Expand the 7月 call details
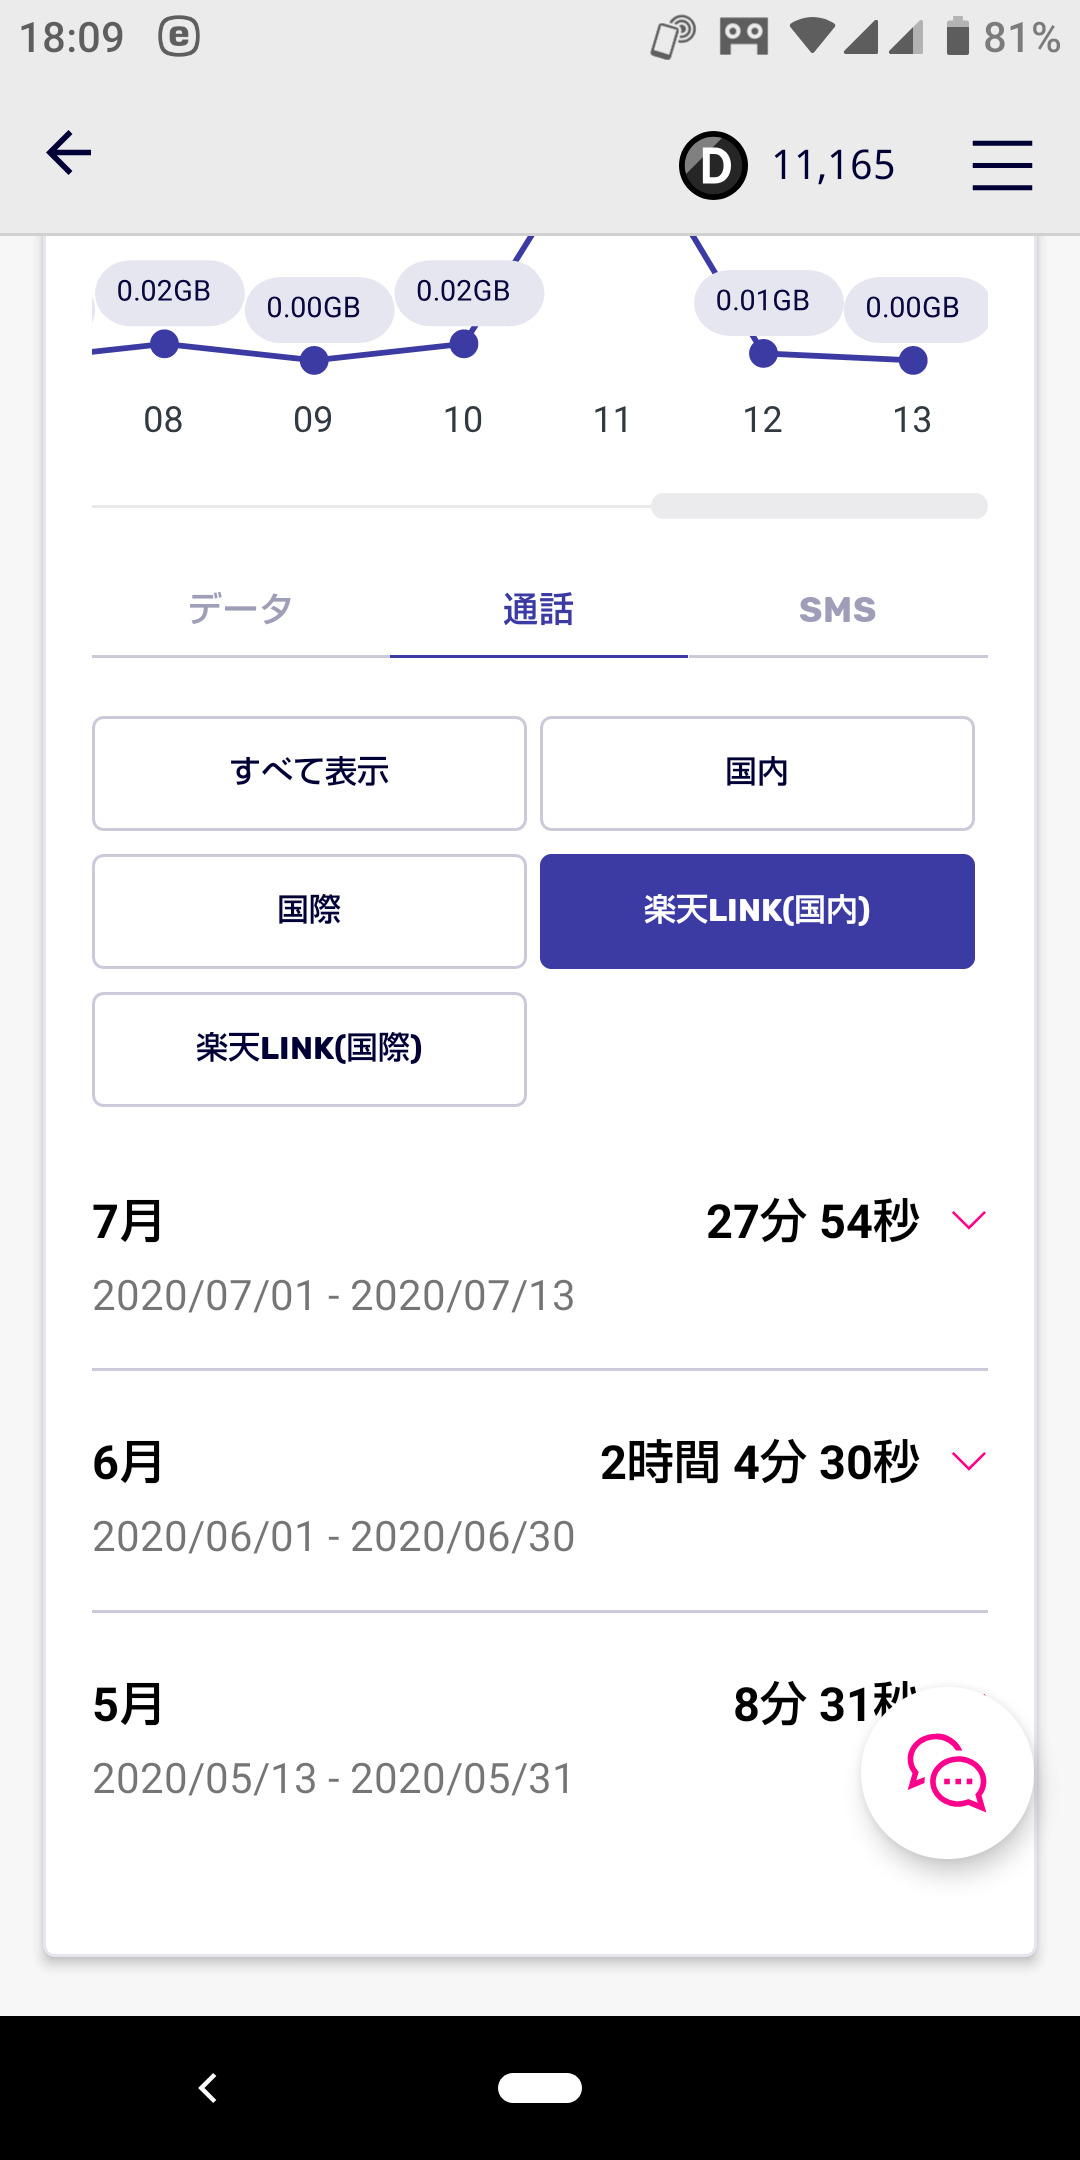 (968, 1220)
